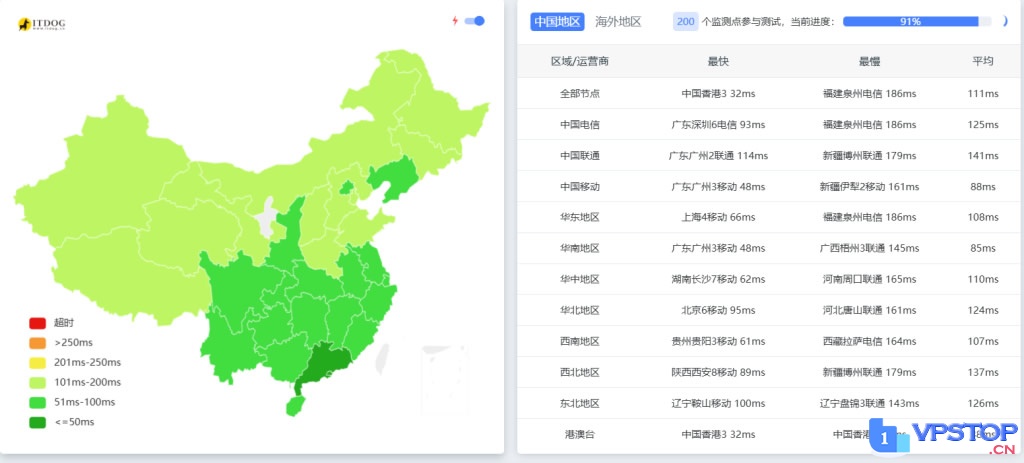The image size is (1024, 463).
Task: Click the 平均 column header
Action: (983, 61)
